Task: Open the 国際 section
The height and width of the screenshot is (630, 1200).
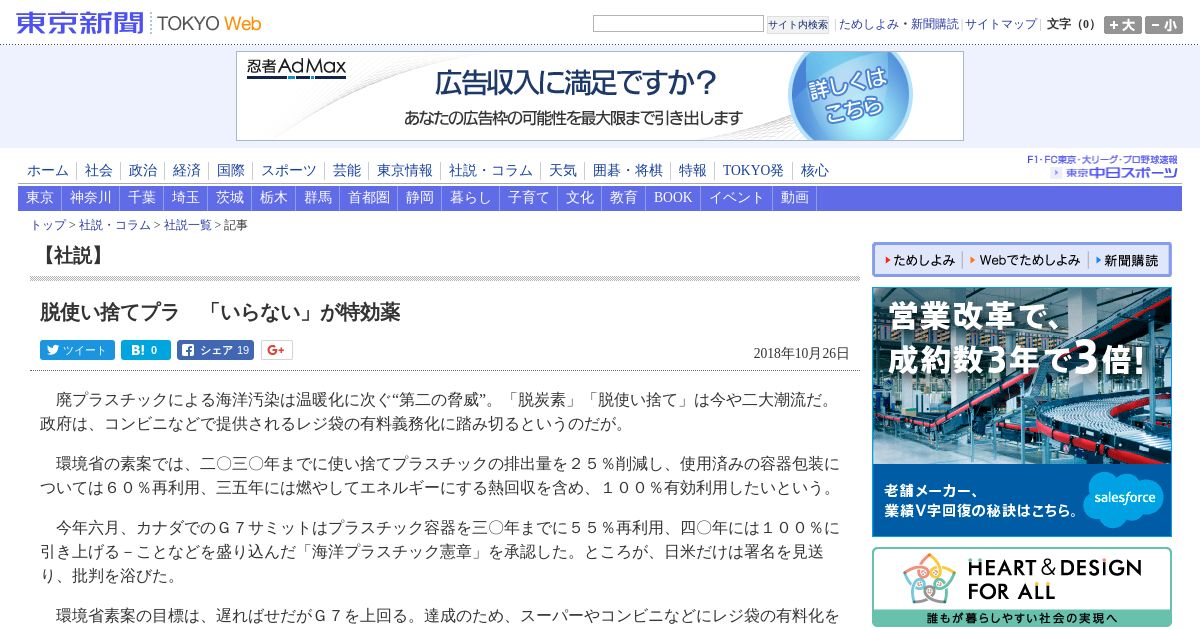Action: pyautogui.click(x=231, y=170)
